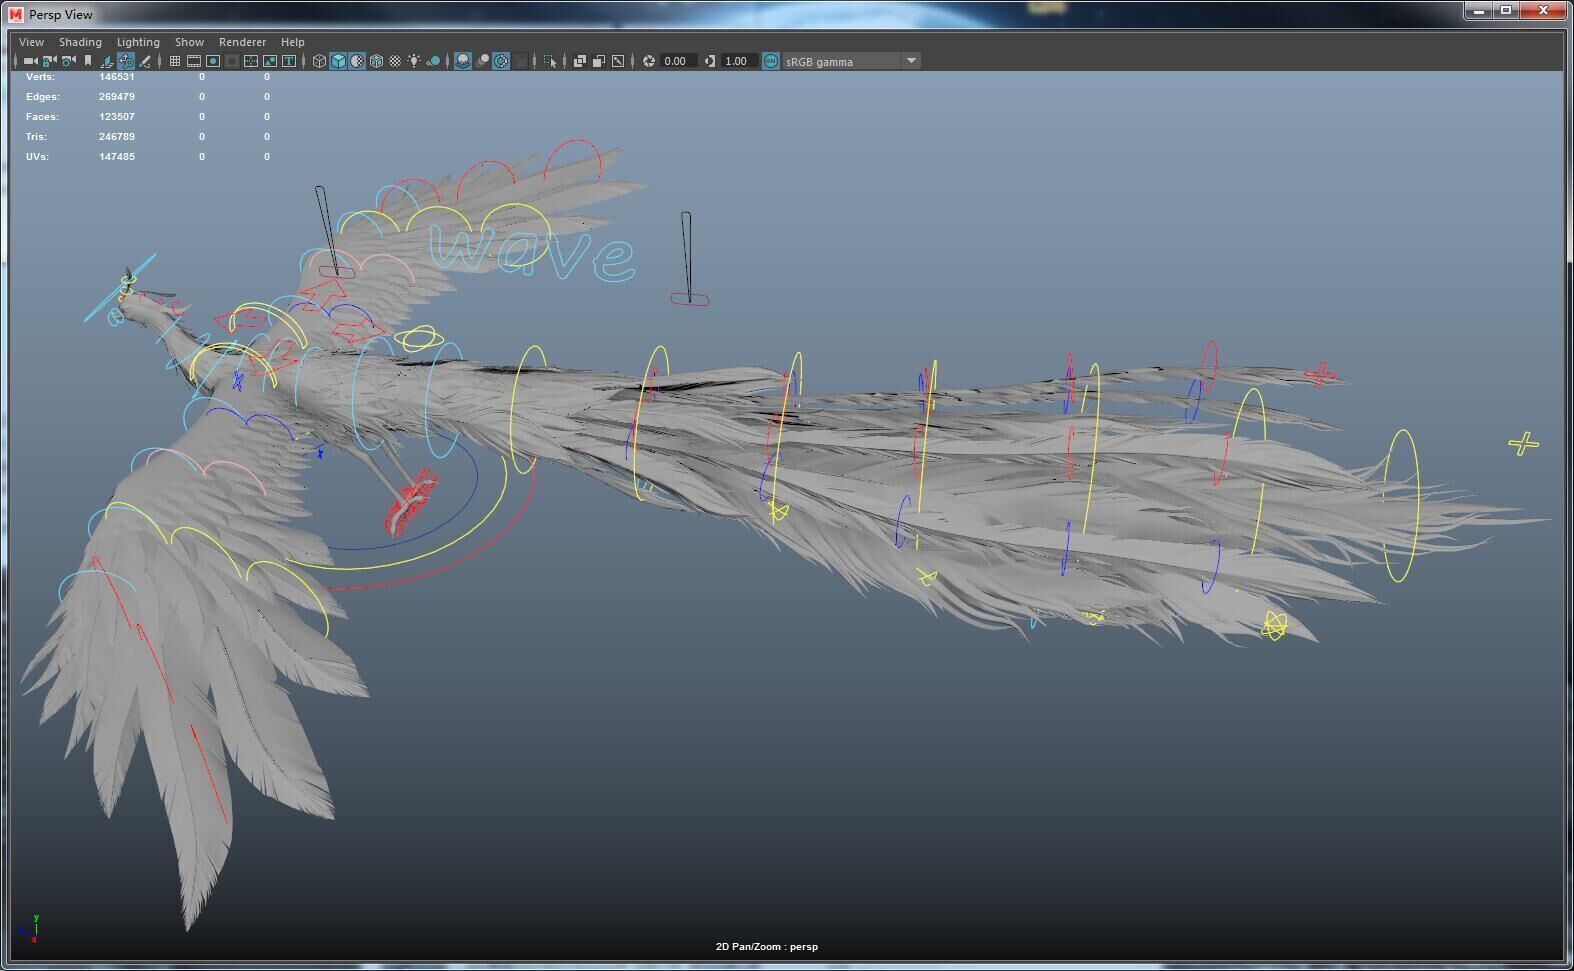1574x971 pixels.
Task: Toggle the View Transform ON button
Action: 771,61
